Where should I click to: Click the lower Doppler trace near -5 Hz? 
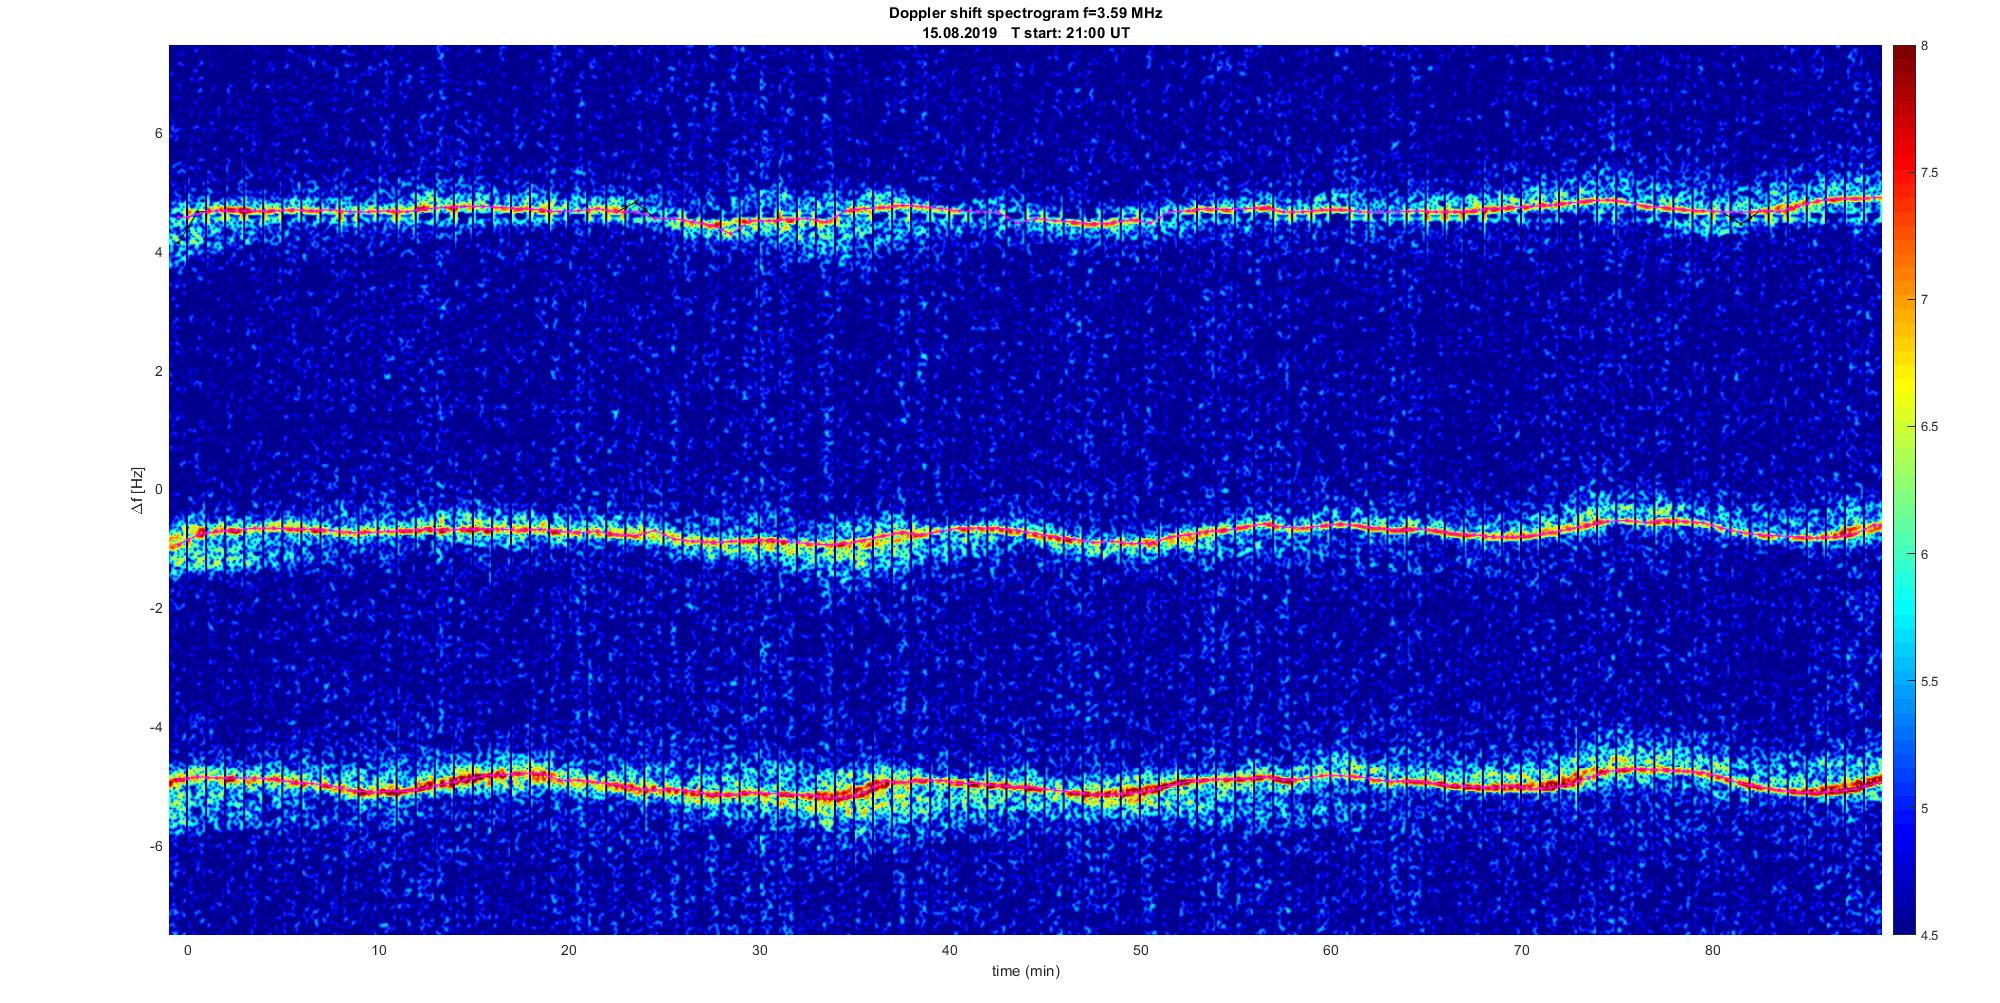(x=1026, y=787)
